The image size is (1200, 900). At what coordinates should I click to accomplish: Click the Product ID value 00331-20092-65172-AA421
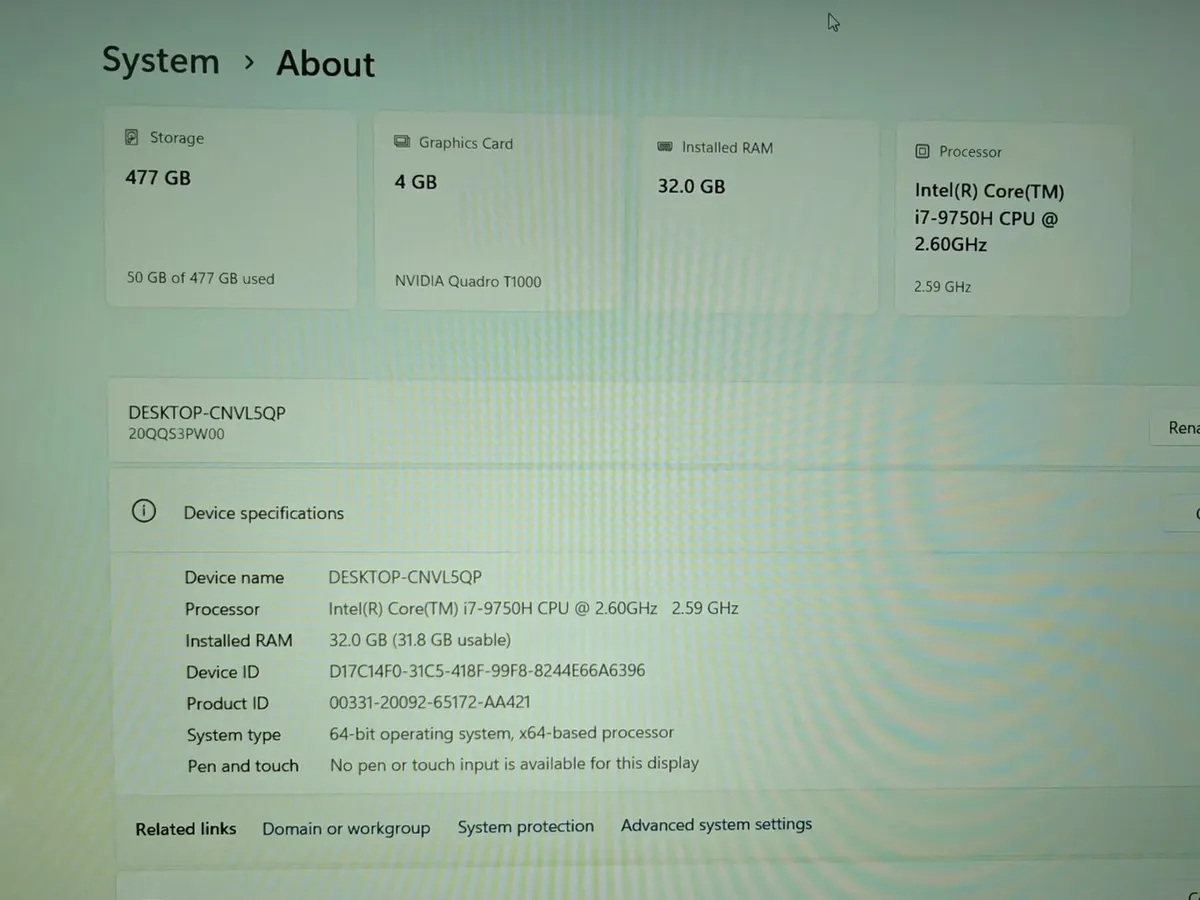point(430,703)
